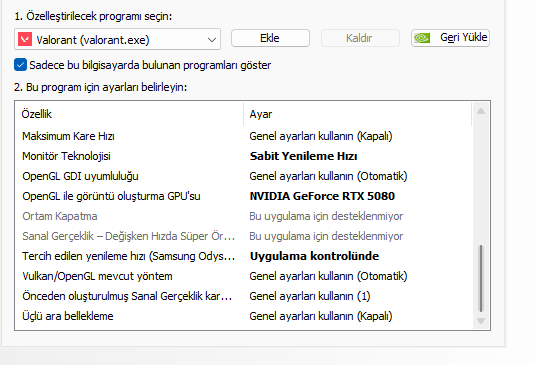
Task: Click the settings list scroll up arrow
Action: point(481,111)
